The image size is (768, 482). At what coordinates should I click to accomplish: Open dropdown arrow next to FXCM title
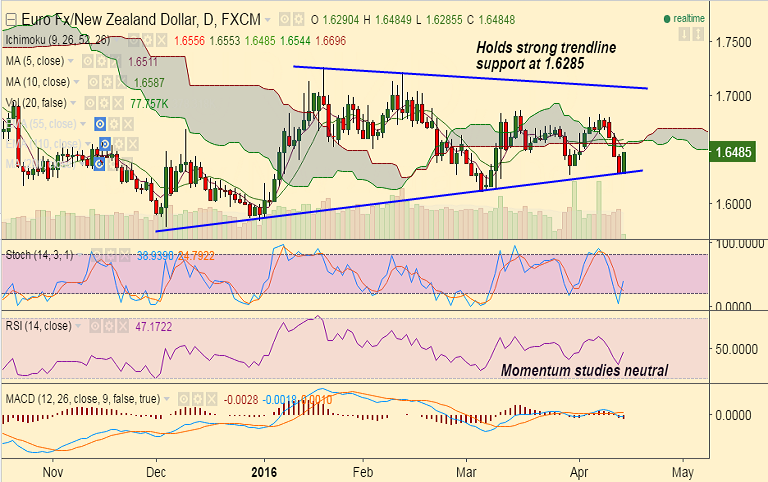(x=268, y=20)
